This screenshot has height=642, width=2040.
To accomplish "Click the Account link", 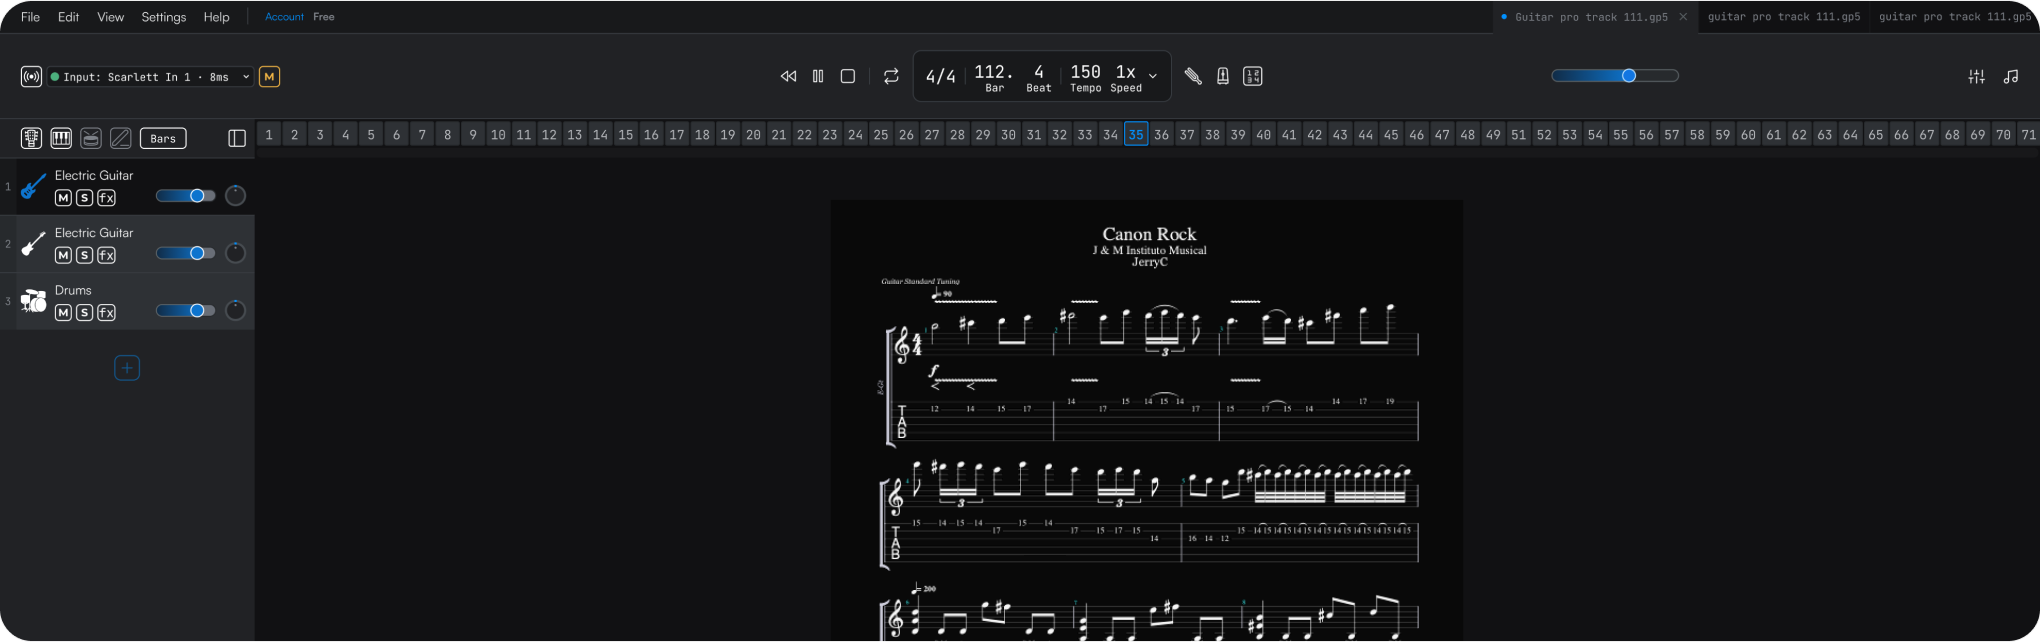I will tap(284, 17).
